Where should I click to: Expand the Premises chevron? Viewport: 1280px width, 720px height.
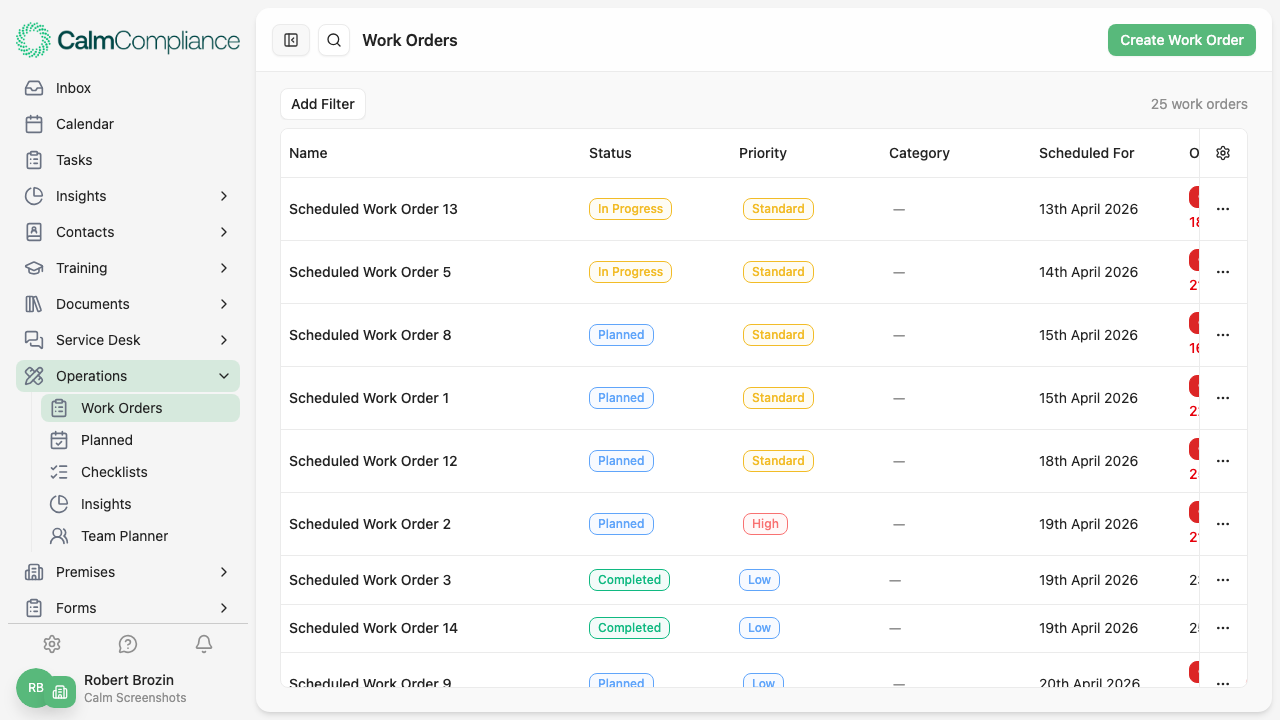pos(224,572)
